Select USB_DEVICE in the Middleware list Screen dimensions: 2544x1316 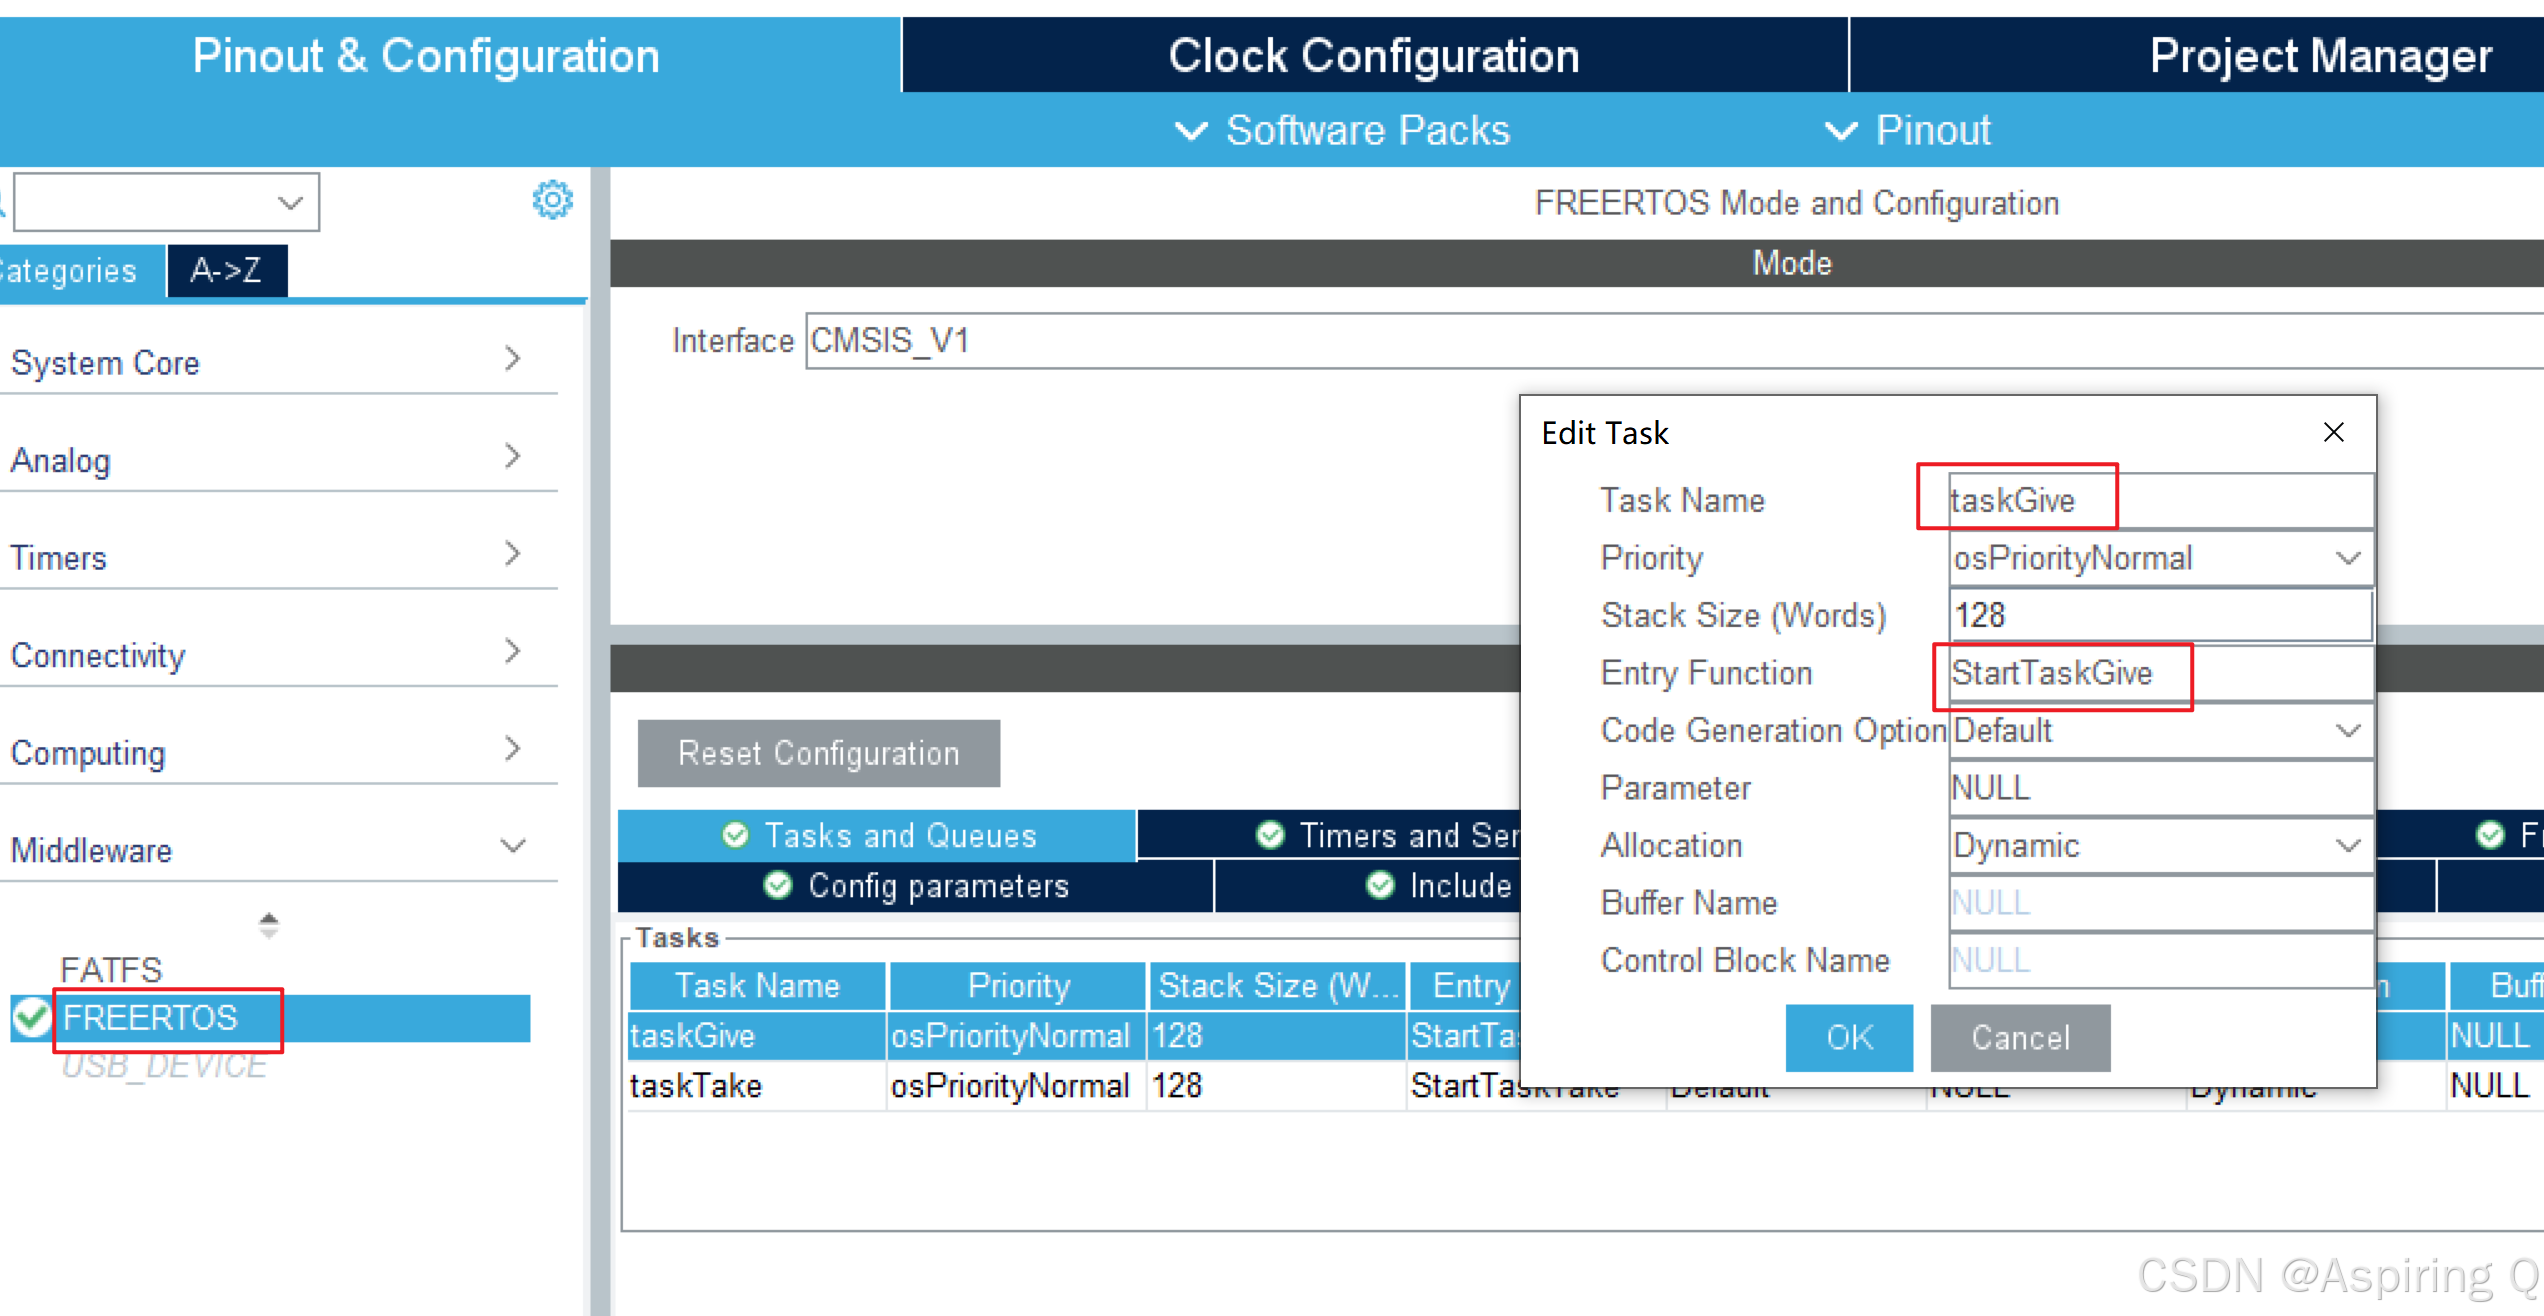[164, 1066]
